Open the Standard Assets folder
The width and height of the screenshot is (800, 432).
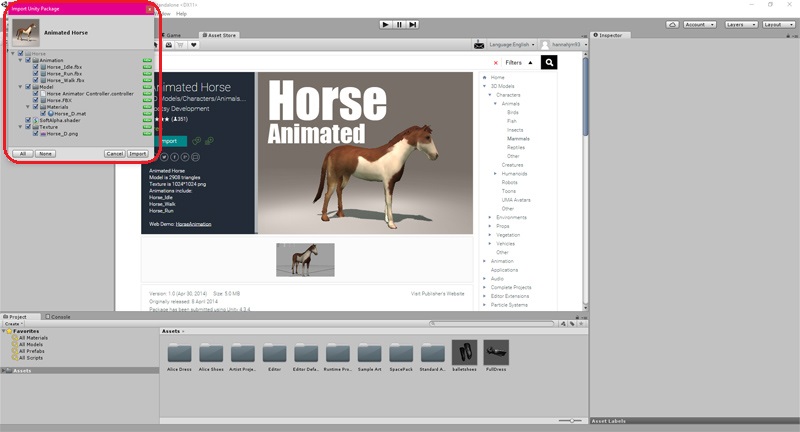click(x=433, y=353)
